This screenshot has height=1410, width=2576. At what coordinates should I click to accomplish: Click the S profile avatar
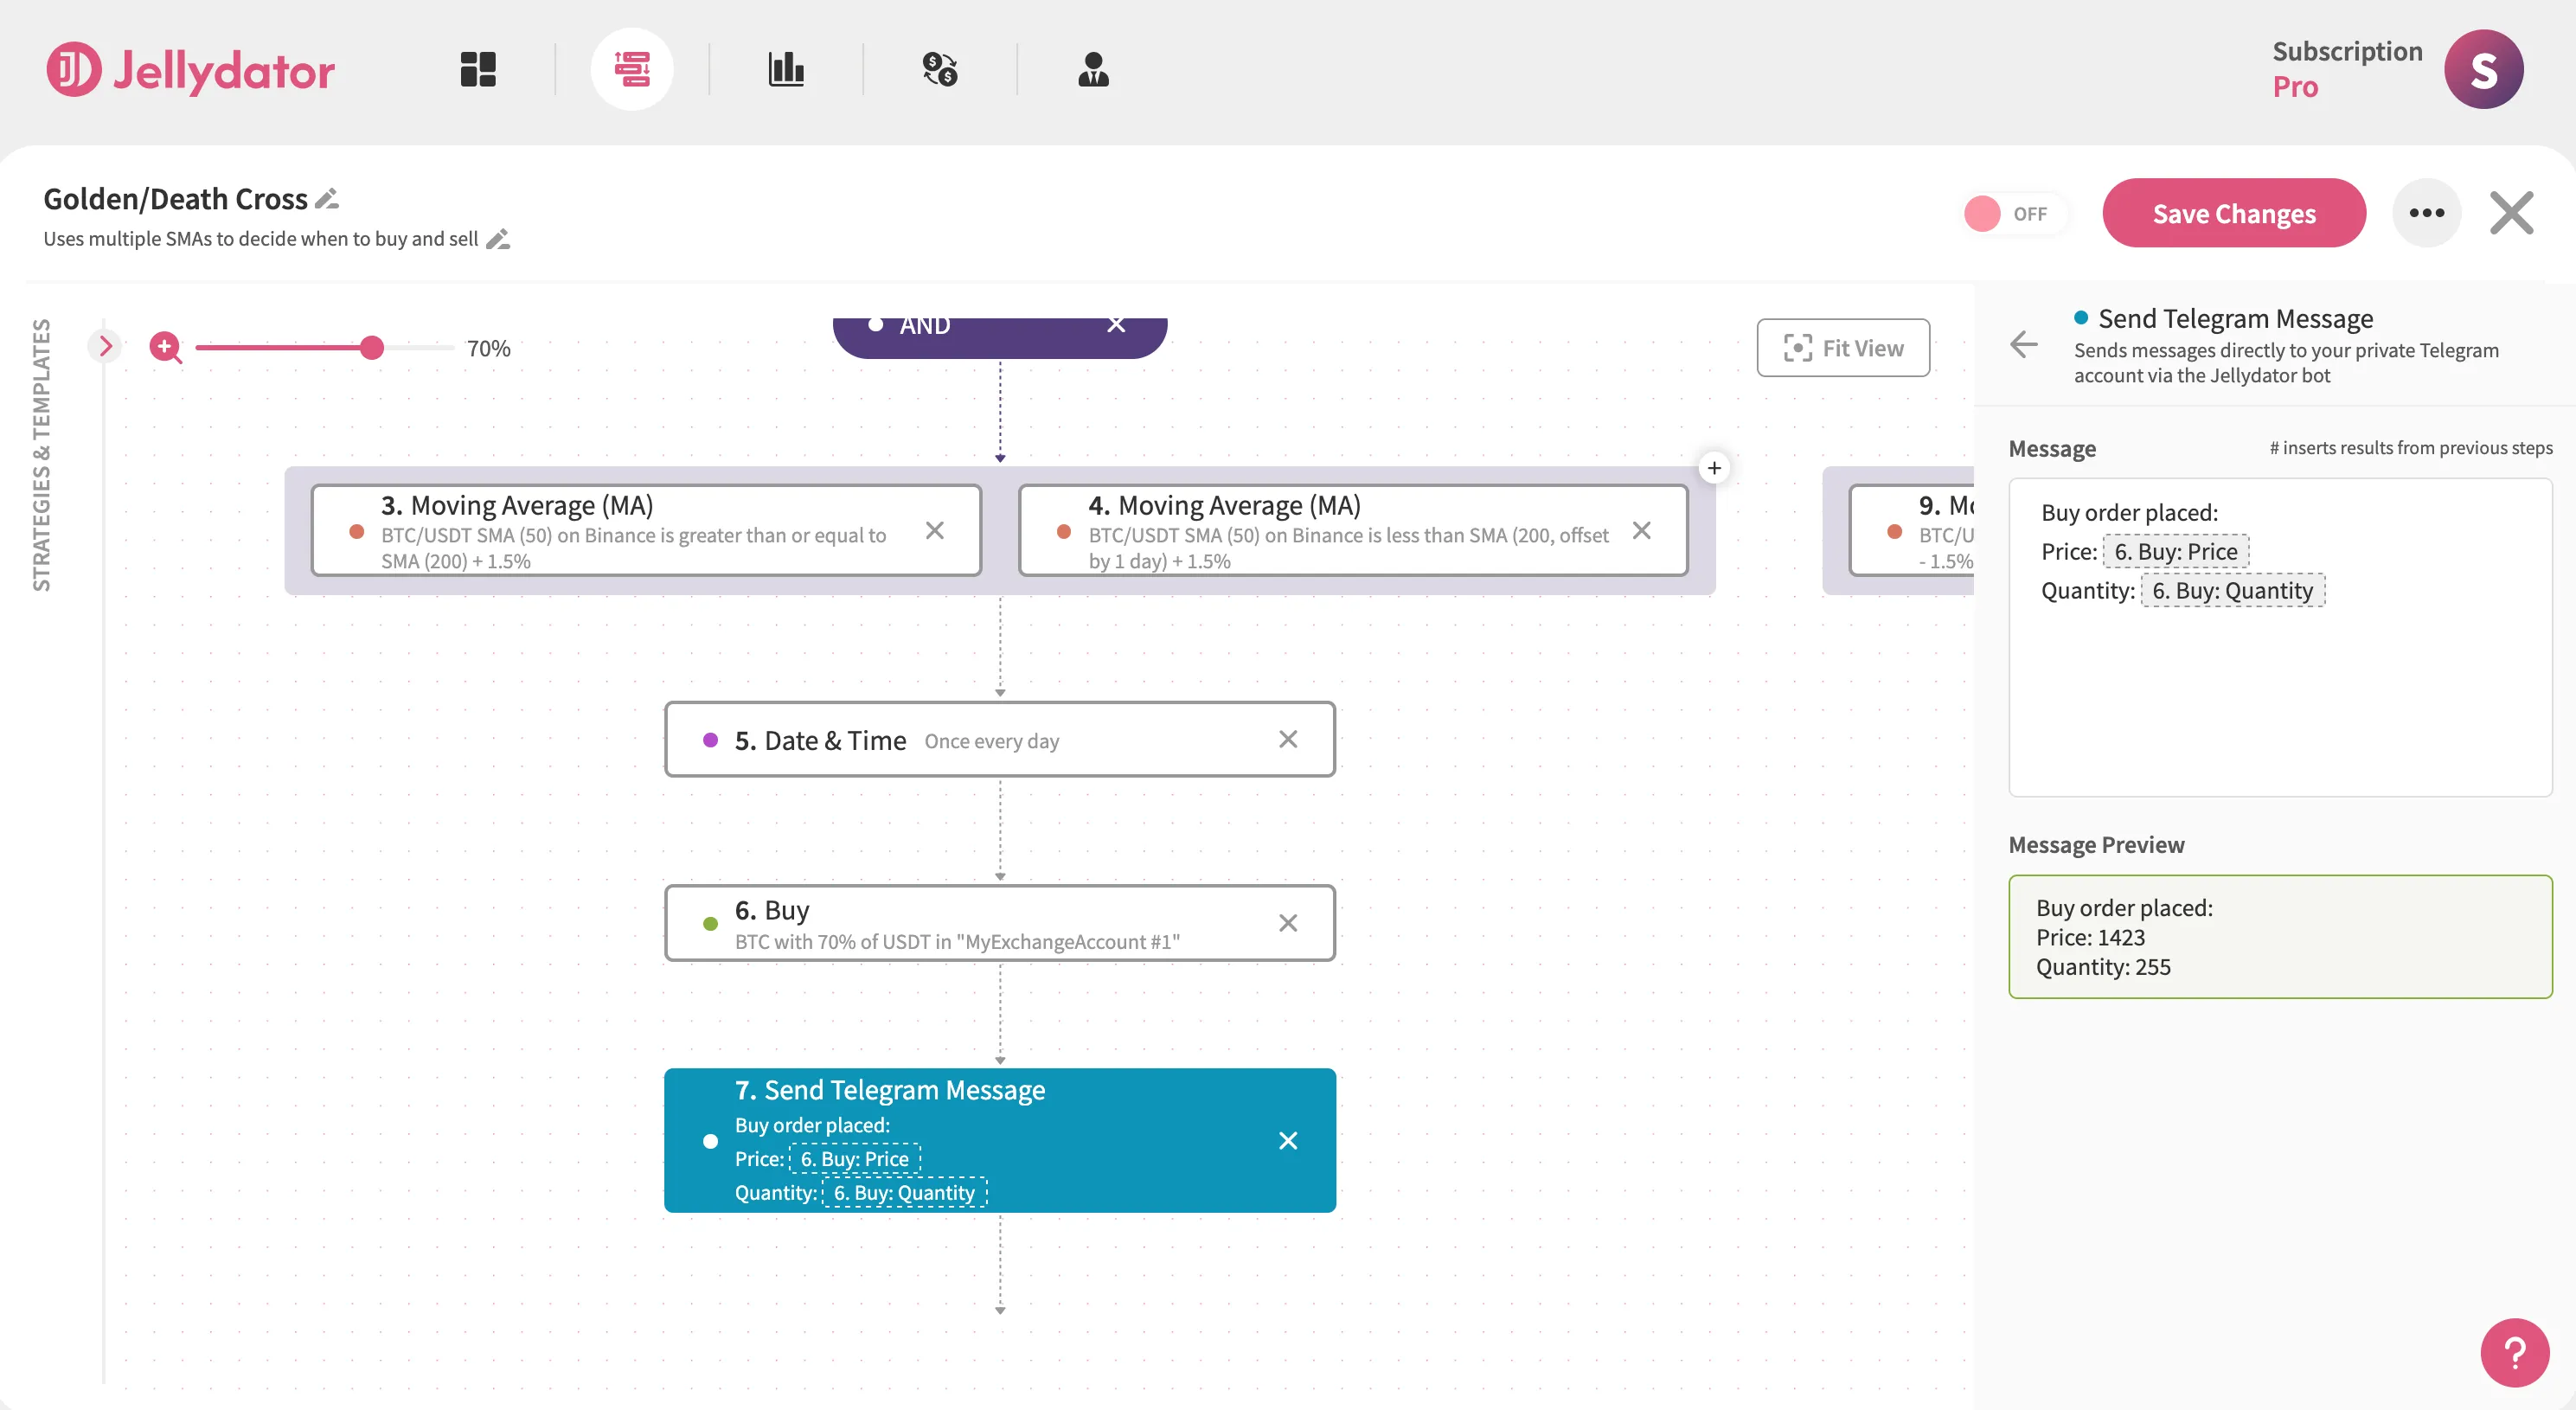2483,69
